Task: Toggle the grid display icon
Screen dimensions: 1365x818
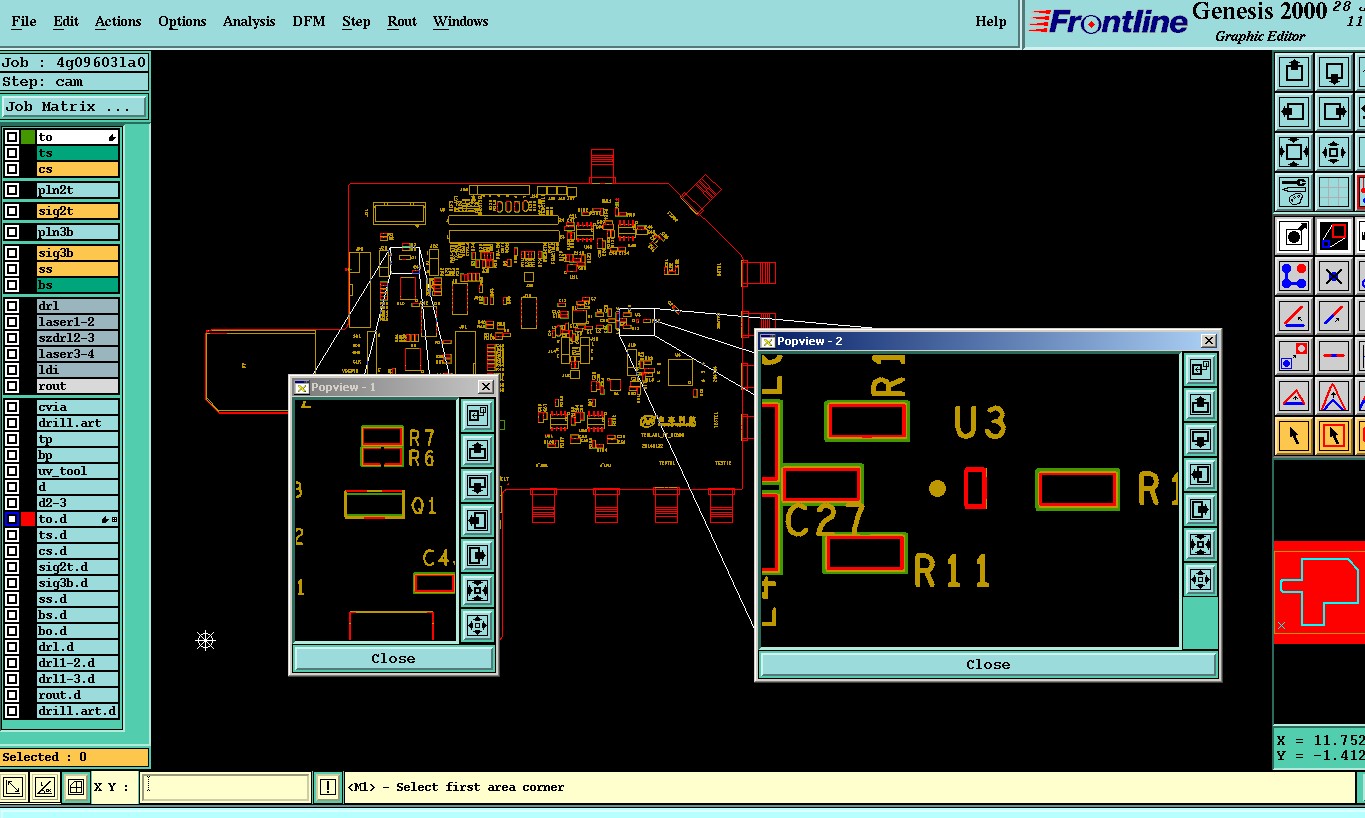Action: tap(1334, 191)
